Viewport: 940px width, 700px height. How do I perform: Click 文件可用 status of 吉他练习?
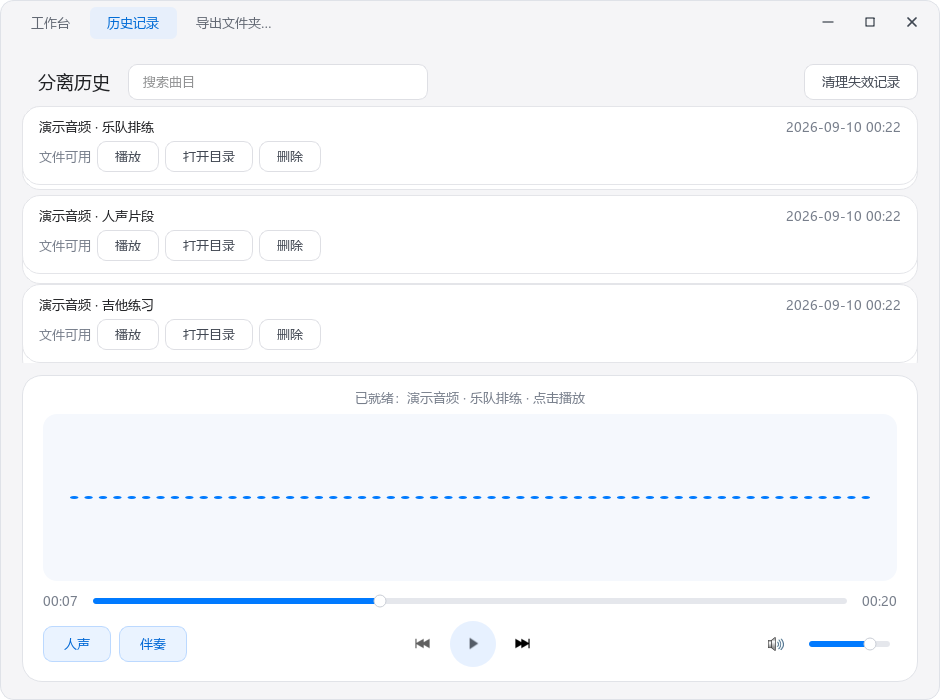click(x=65, y=335)
